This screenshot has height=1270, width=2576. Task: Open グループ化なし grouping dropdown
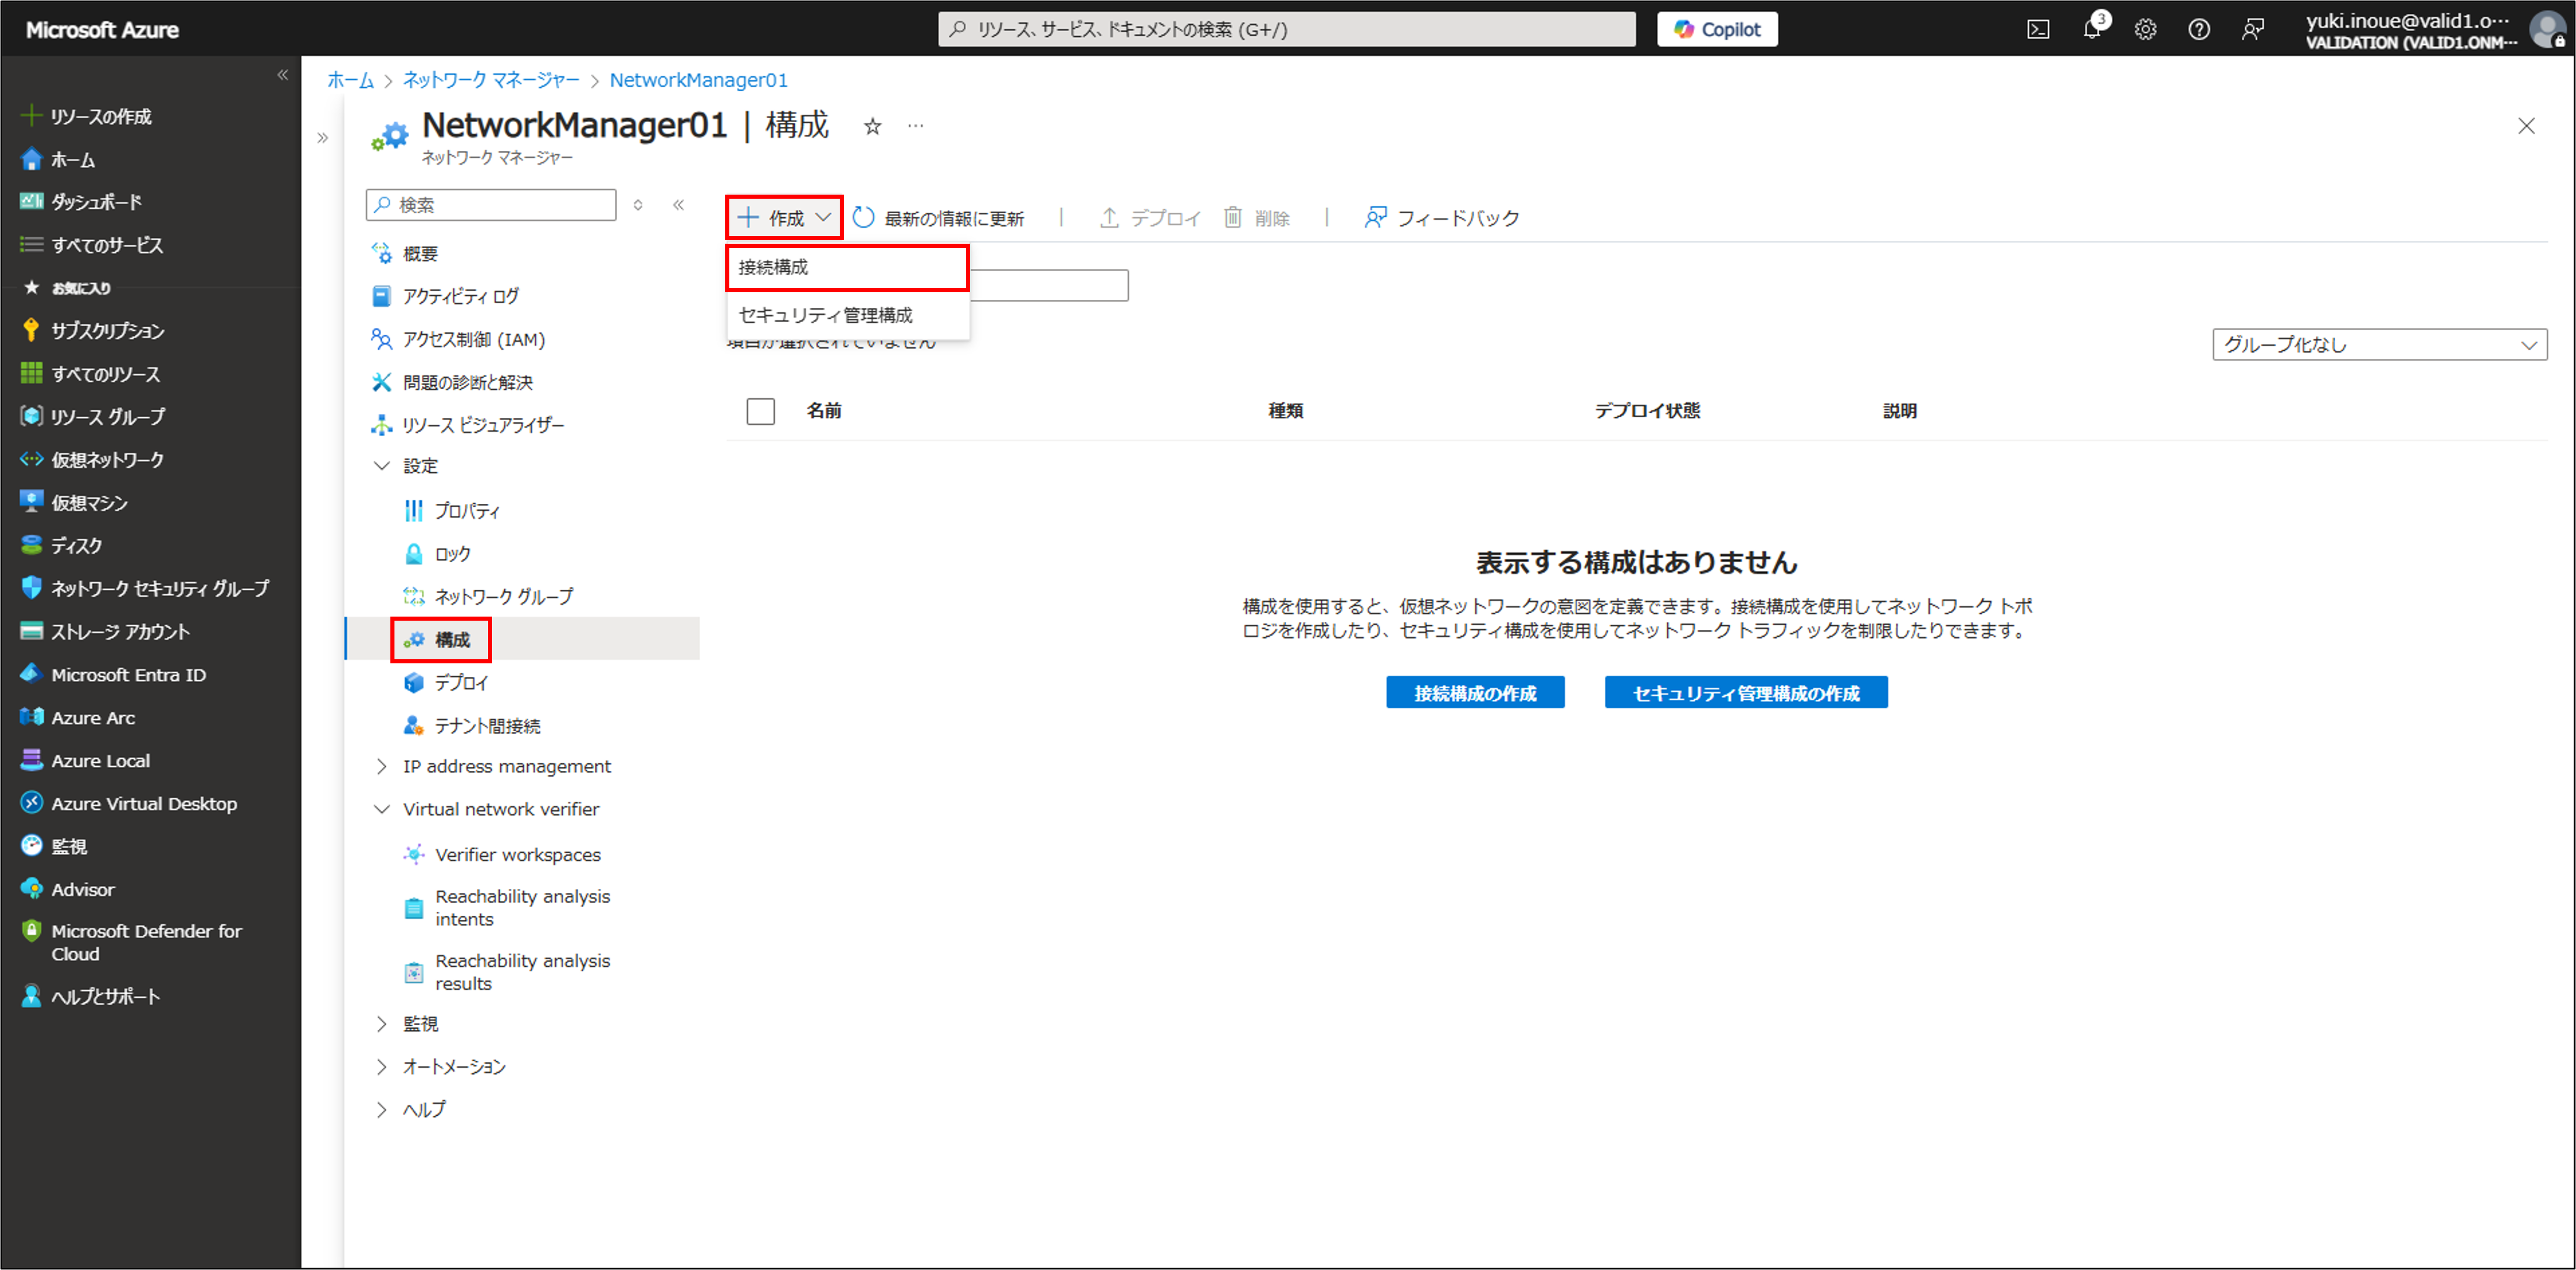(x=2379, y=345)
